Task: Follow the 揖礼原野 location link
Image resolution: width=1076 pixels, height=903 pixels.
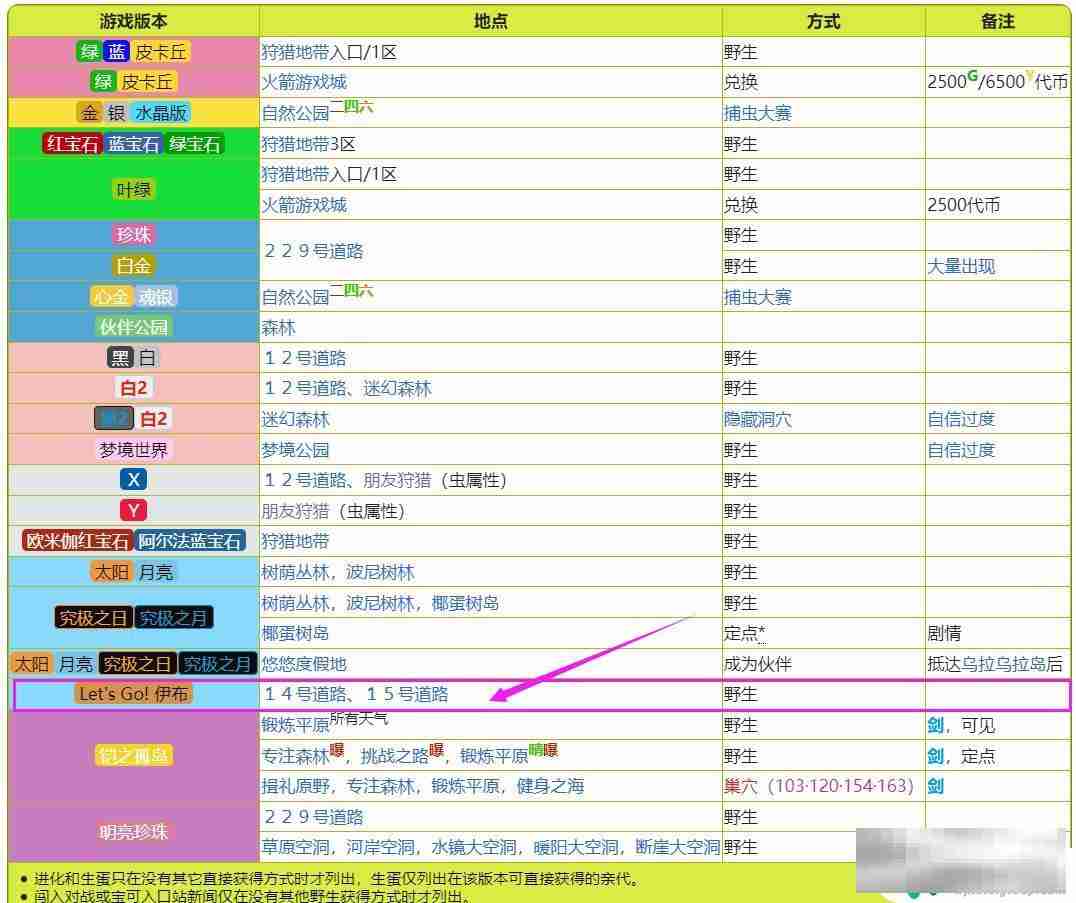Action: click(295, 786)
